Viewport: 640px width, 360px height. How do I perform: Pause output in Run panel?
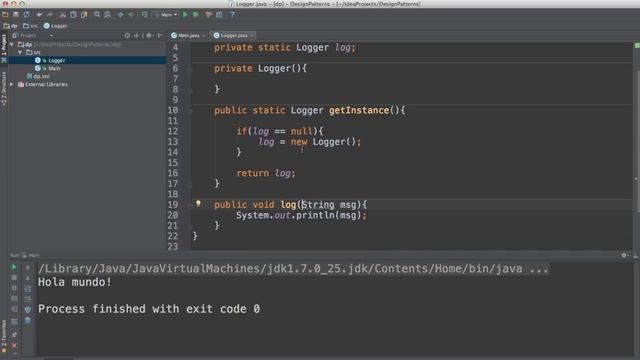tap(14, 288)
